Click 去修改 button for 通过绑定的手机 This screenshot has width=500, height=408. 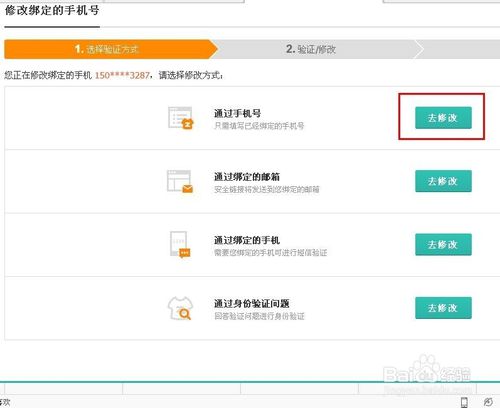click(x=443, y=244)
